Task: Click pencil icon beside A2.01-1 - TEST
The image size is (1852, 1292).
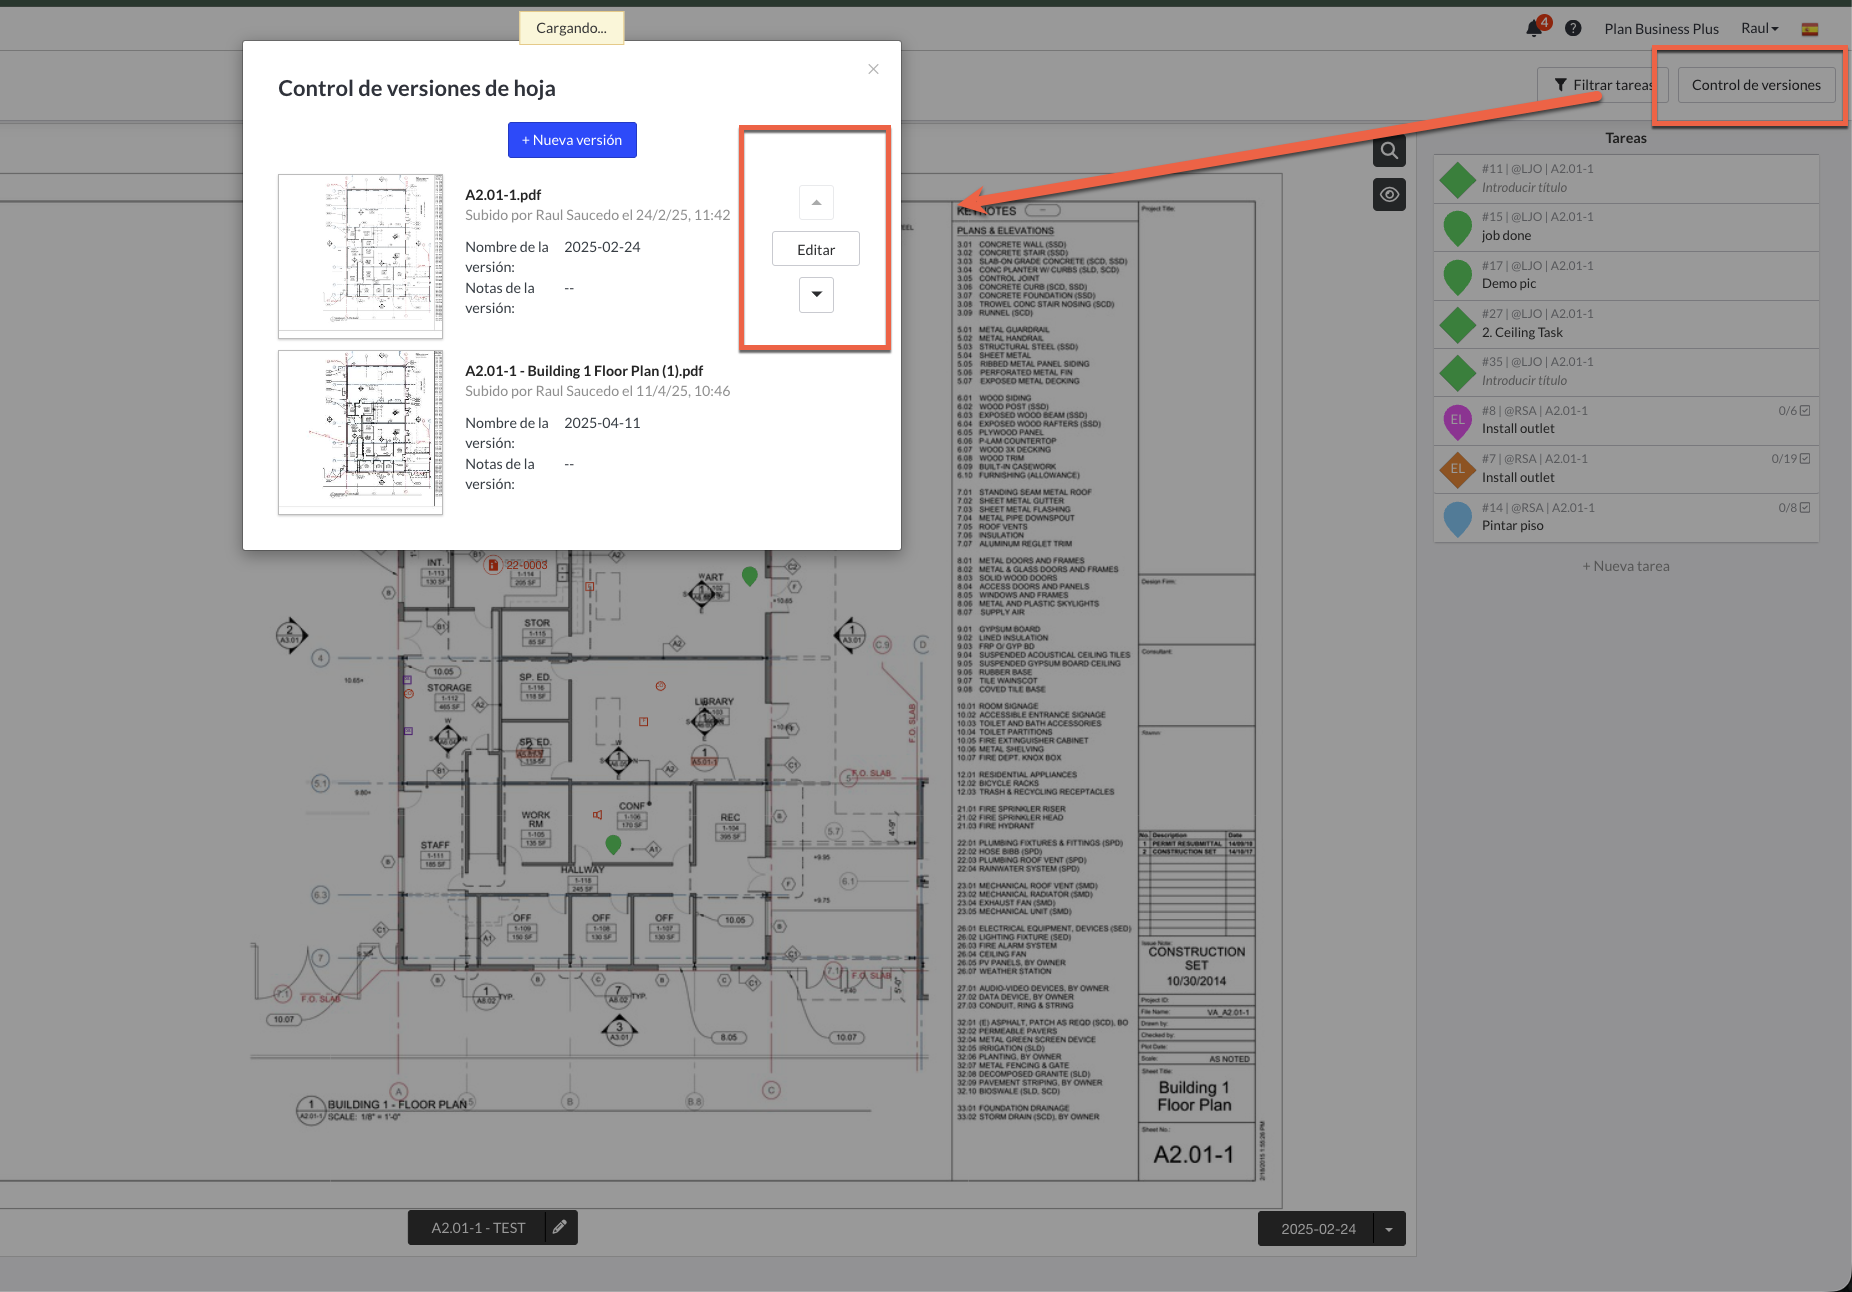Action: [x=560, y=1227]
